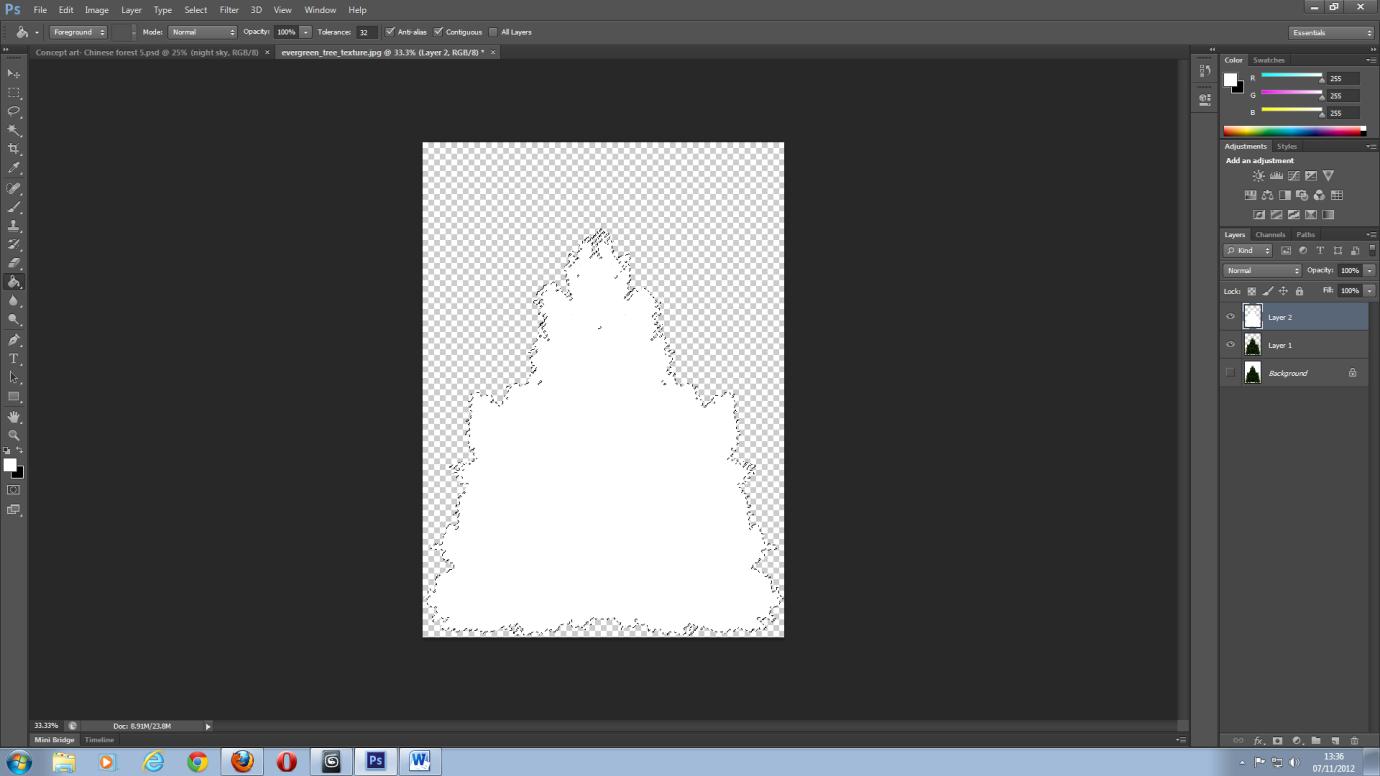
Task: Switch to the Channels tab
Action: click(1270, 234)
